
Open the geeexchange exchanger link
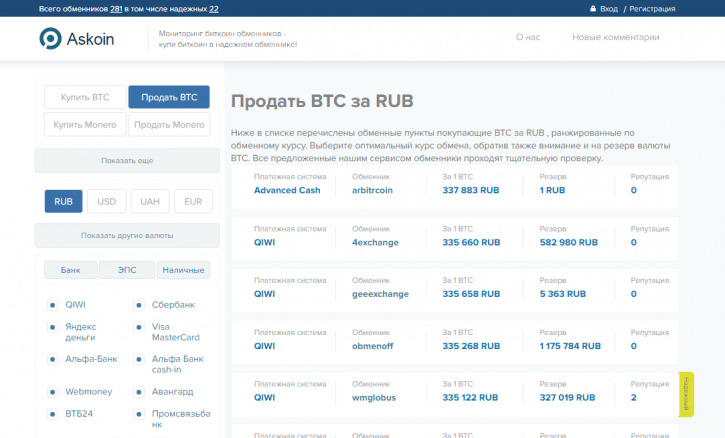click(380, 294)
